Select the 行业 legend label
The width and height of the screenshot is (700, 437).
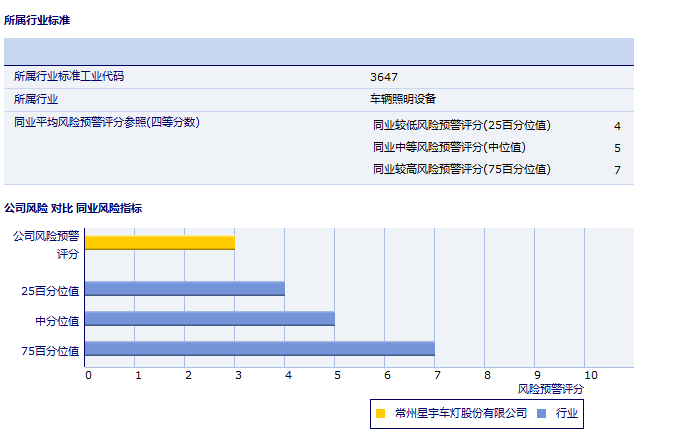coord(566,413)
